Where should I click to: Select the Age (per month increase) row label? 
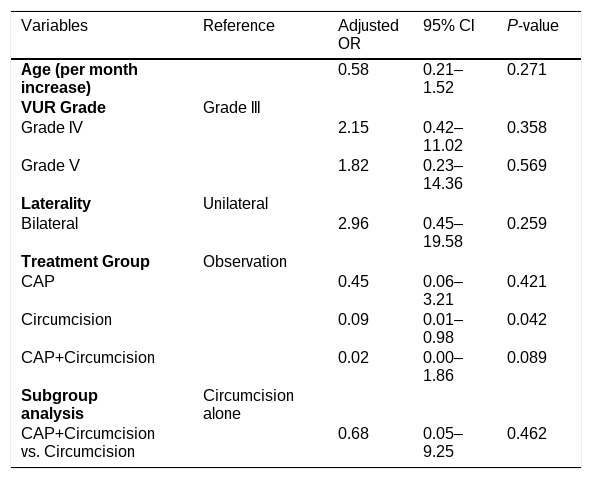[79, 79]
